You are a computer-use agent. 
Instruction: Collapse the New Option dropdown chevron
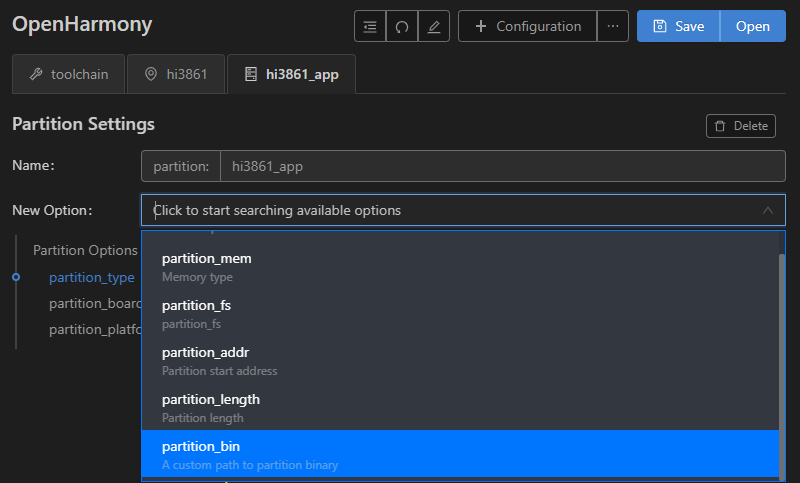(767, 210)
